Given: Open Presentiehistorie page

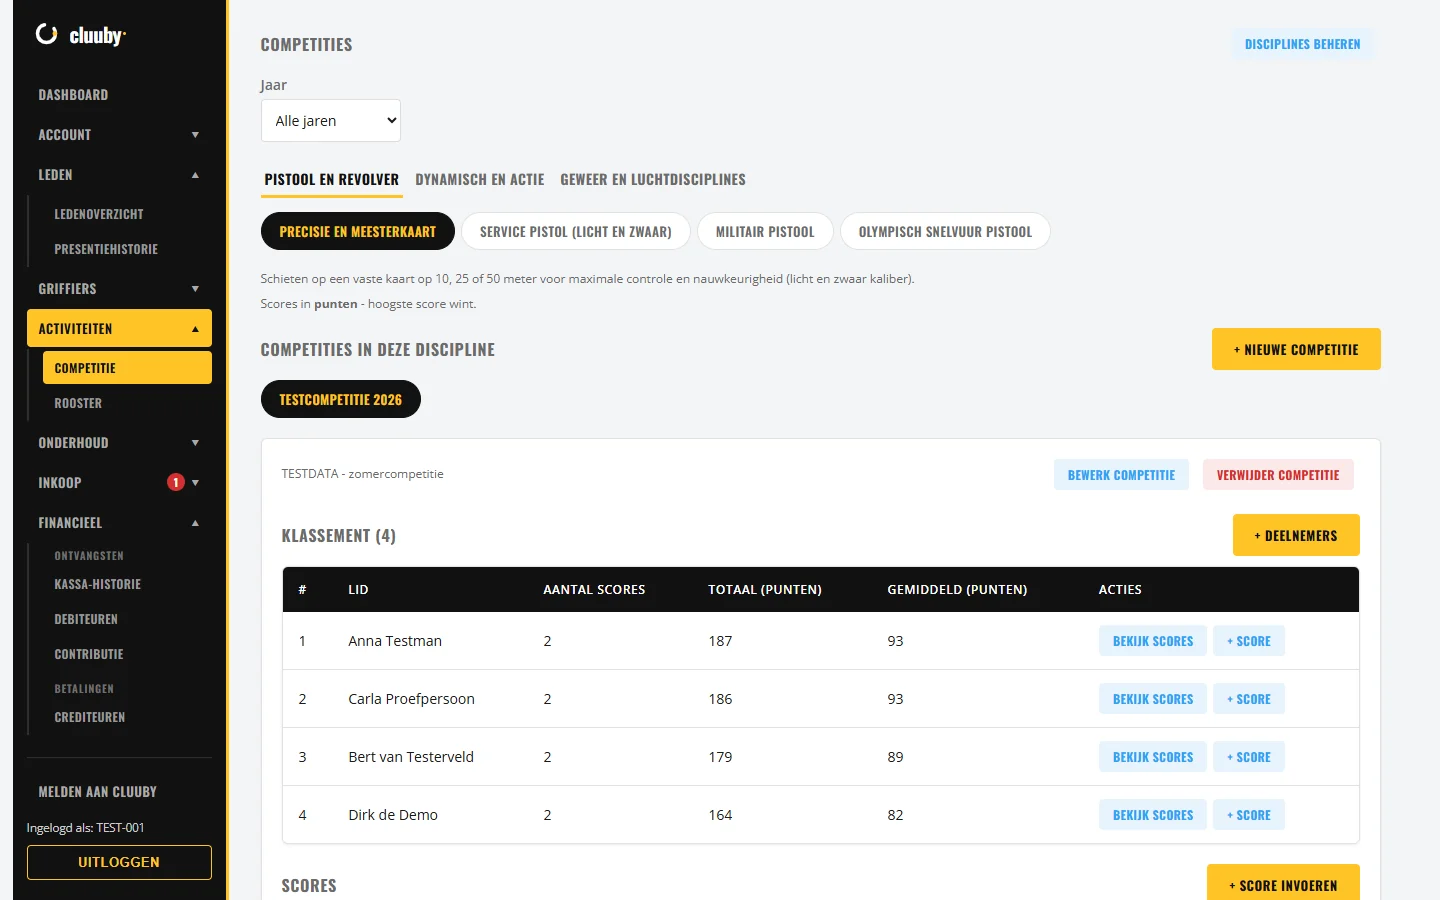Looking at the screenshot, I should tap(127, 249).
